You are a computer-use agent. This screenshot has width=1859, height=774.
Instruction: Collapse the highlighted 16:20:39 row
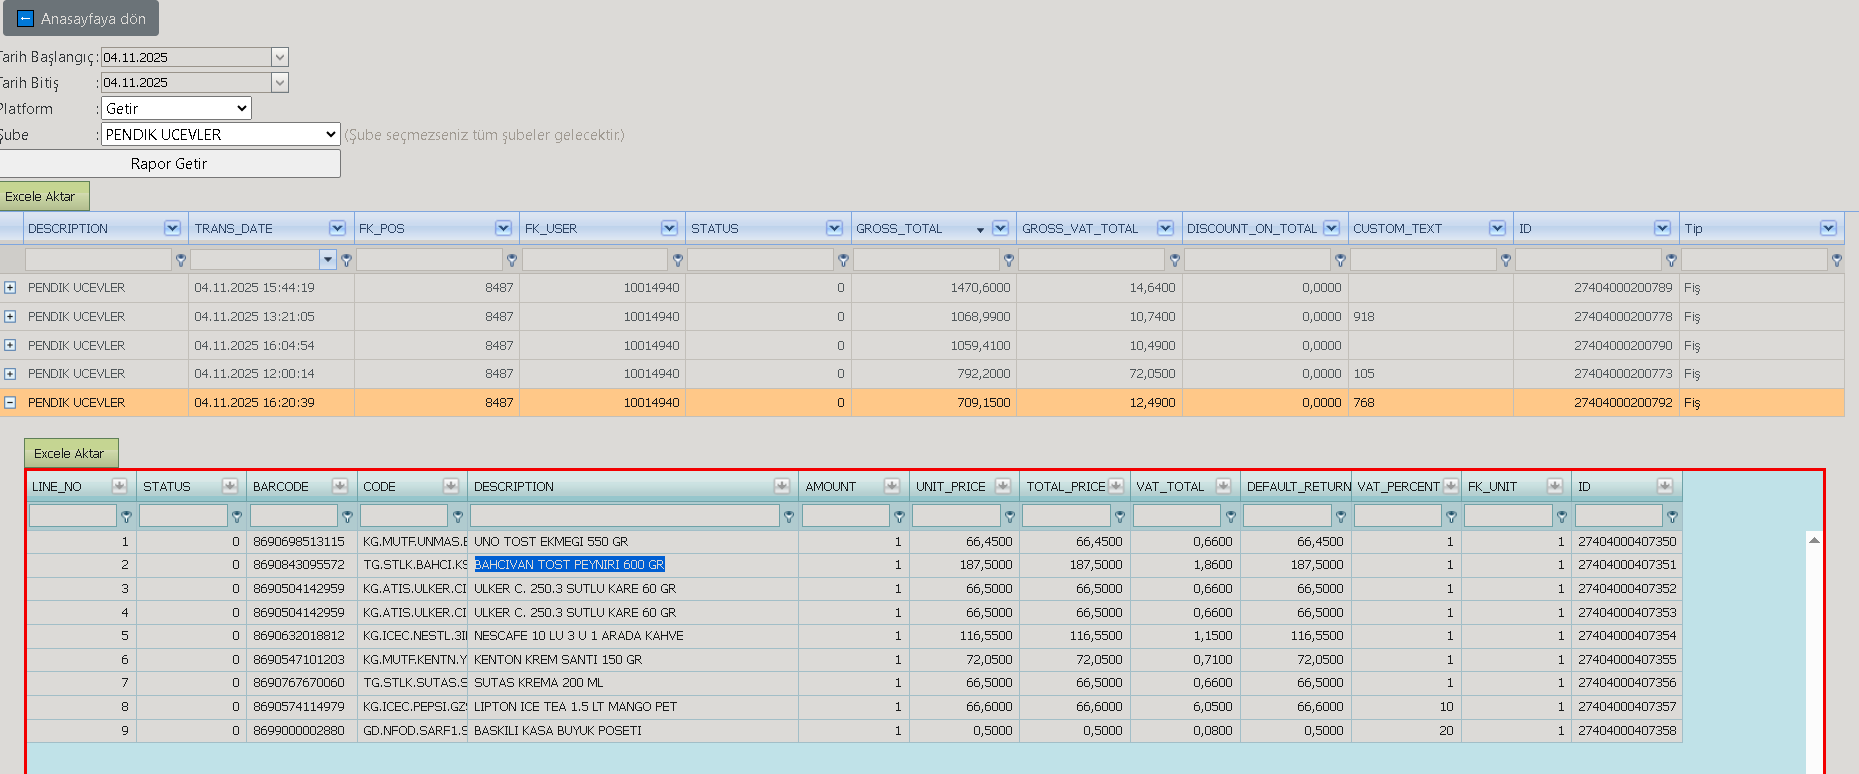pyautogui.click(x=10, y=403)
